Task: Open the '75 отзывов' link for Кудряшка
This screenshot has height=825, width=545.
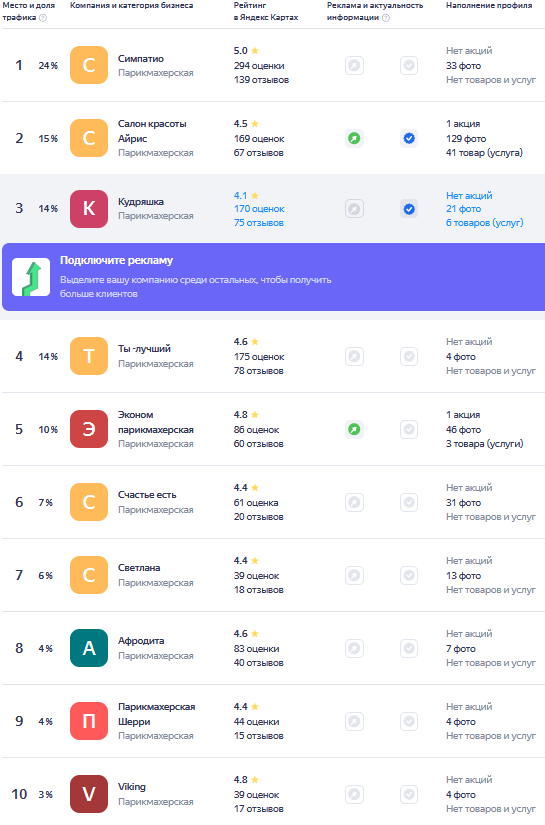Action: (258, 223)
